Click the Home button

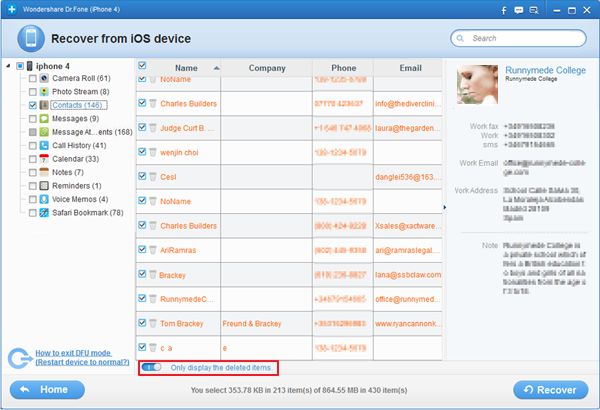click(x=47, y=390)
